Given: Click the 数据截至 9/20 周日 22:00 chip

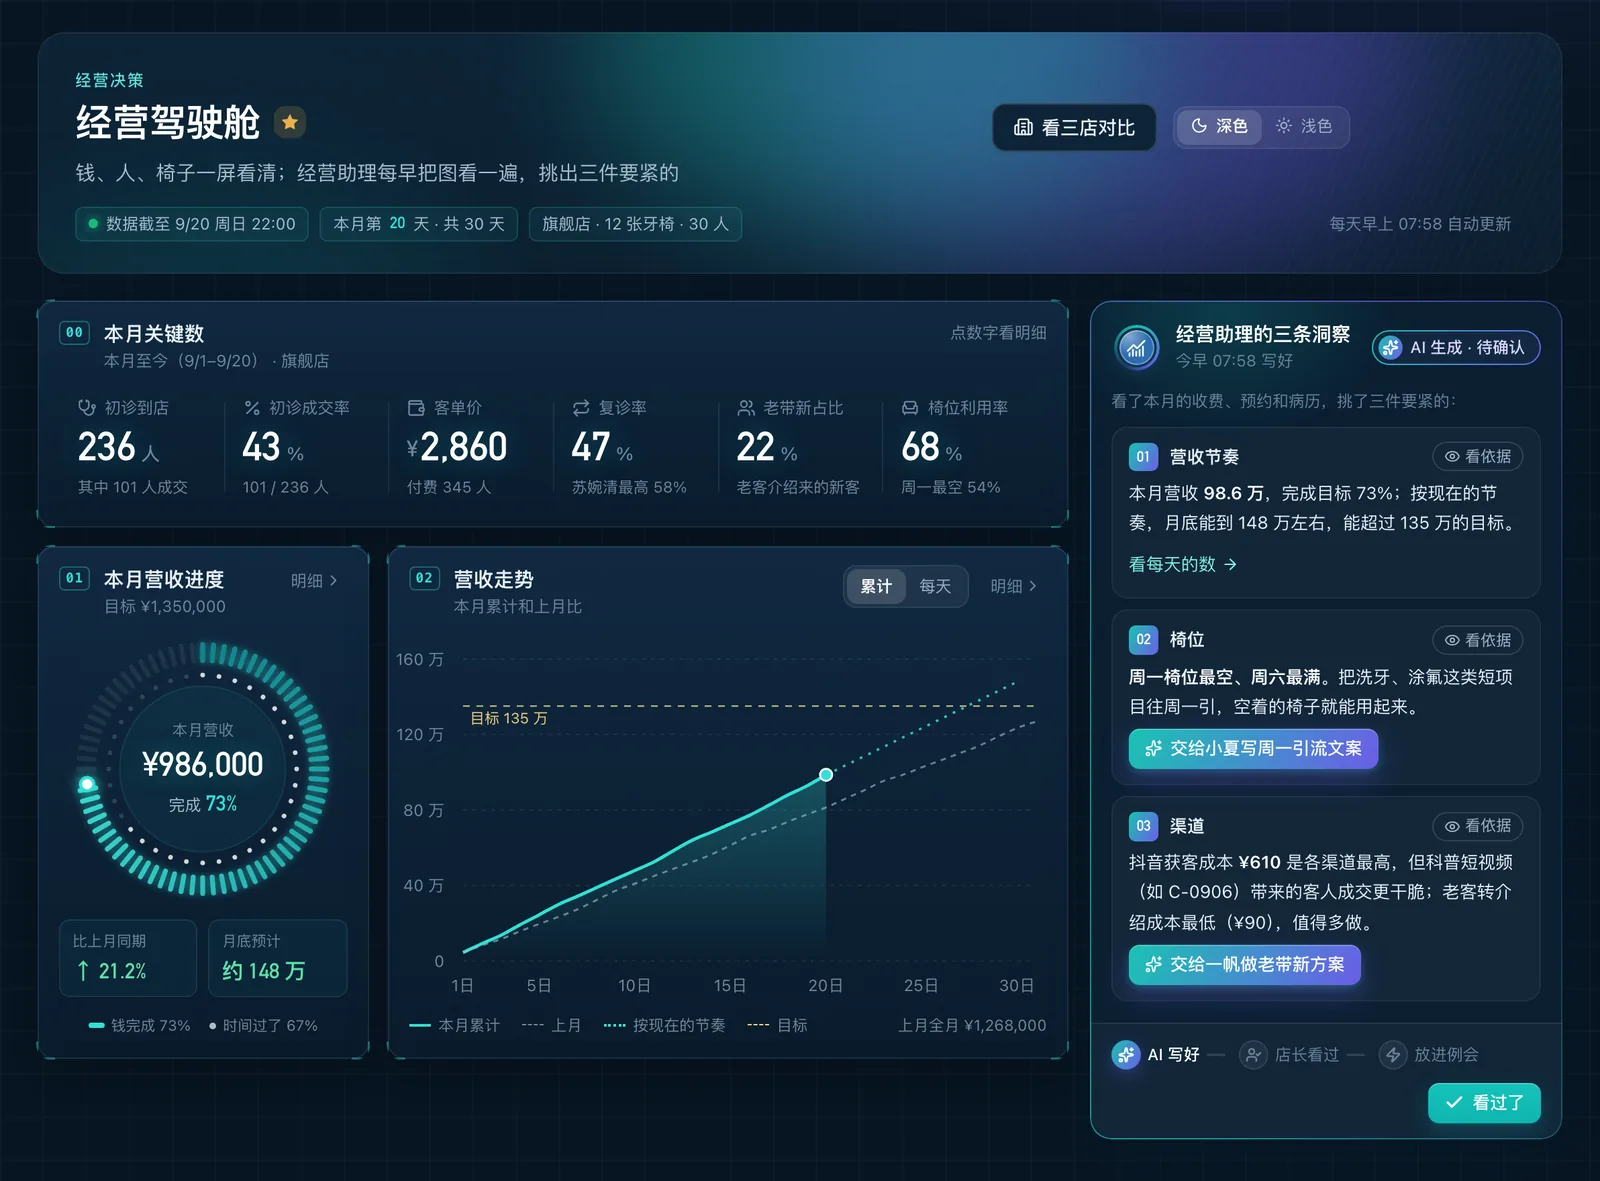Looking at the screenshot, I should pos(192,224).
